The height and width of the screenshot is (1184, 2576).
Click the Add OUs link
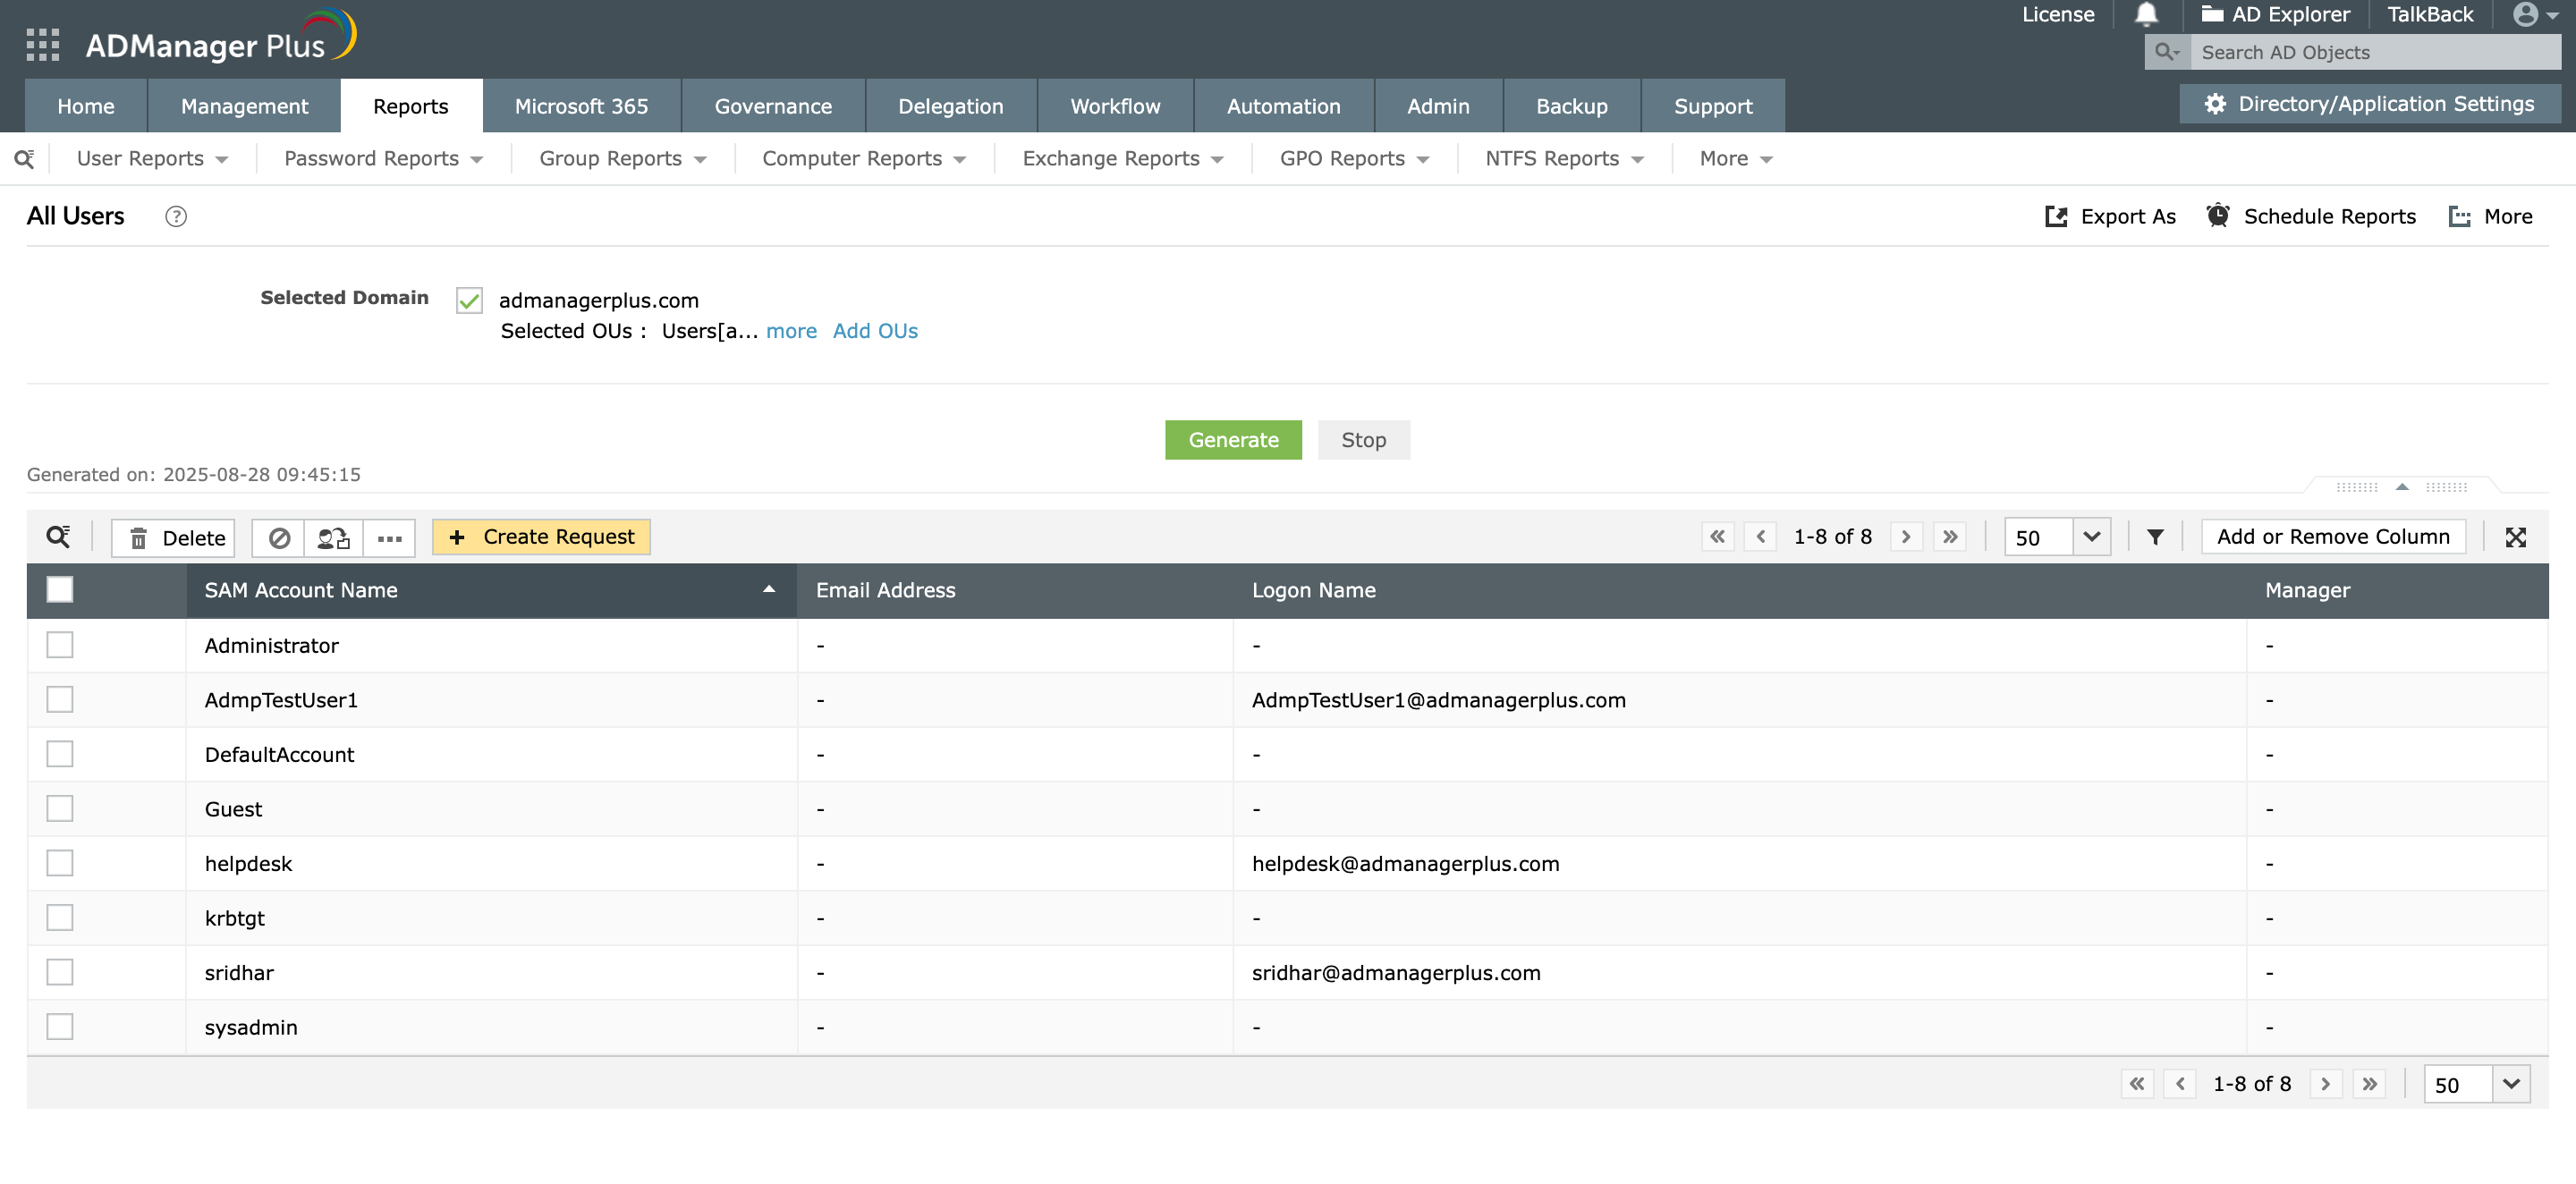(x=874, y=331)
